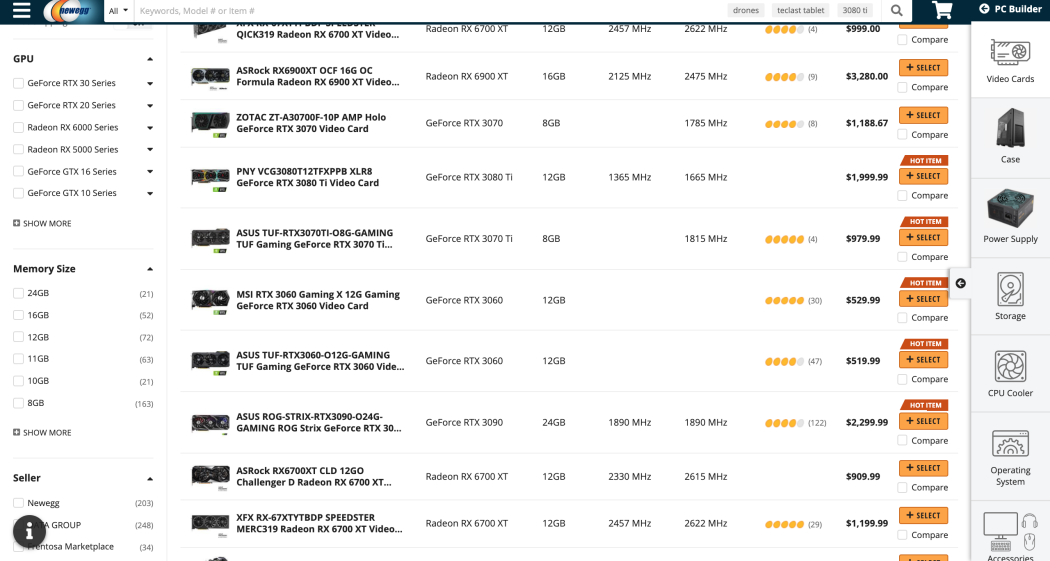
Task: Open the All categories search dropdown
Action: [x=118, y=10]
